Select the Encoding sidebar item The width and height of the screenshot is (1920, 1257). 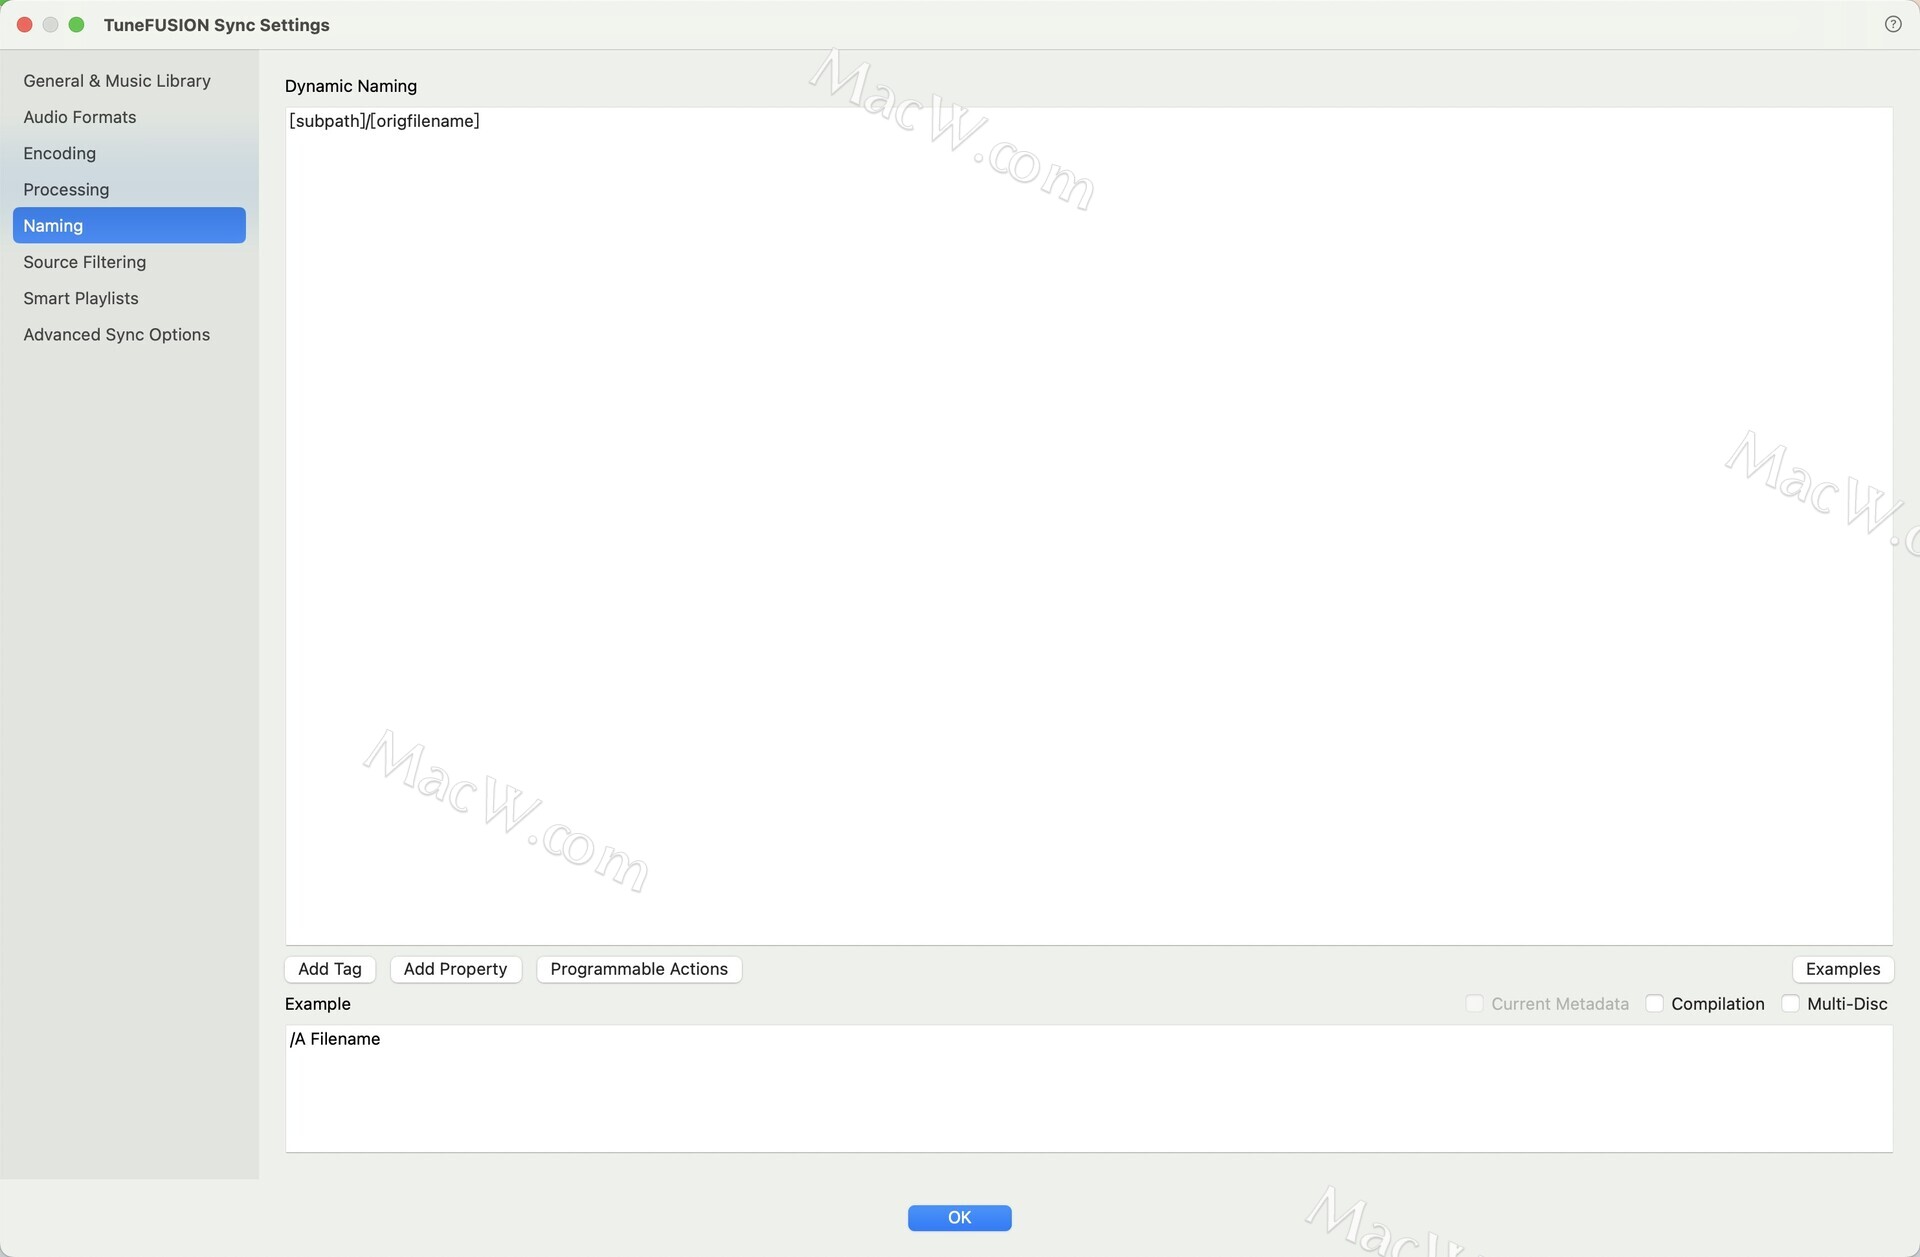pyautogui.click(x=129, y=153)
